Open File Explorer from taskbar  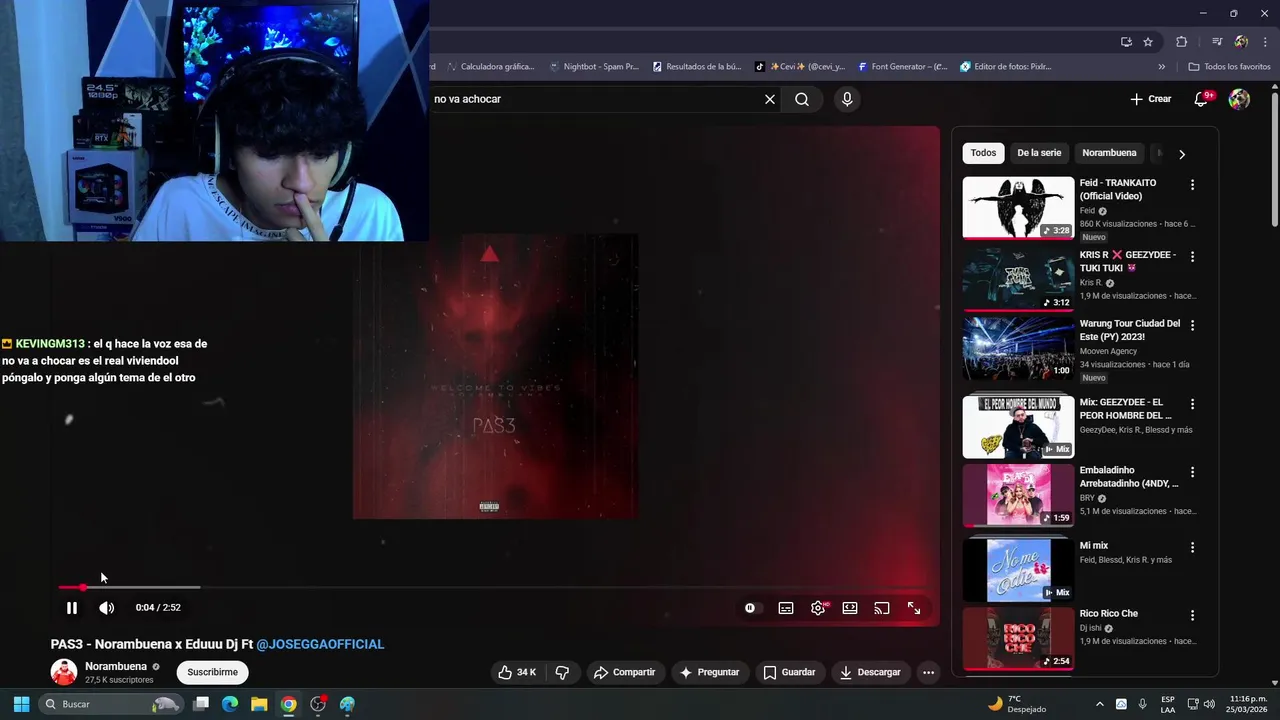259,704
